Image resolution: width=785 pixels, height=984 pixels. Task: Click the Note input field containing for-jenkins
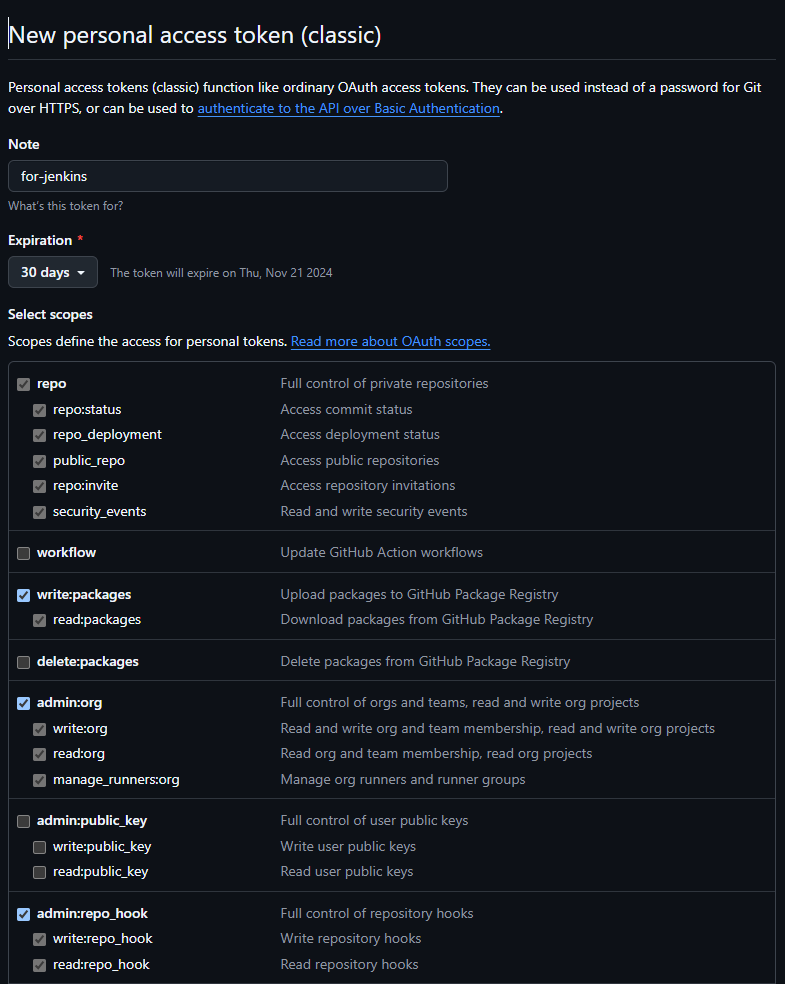point(228,176)
